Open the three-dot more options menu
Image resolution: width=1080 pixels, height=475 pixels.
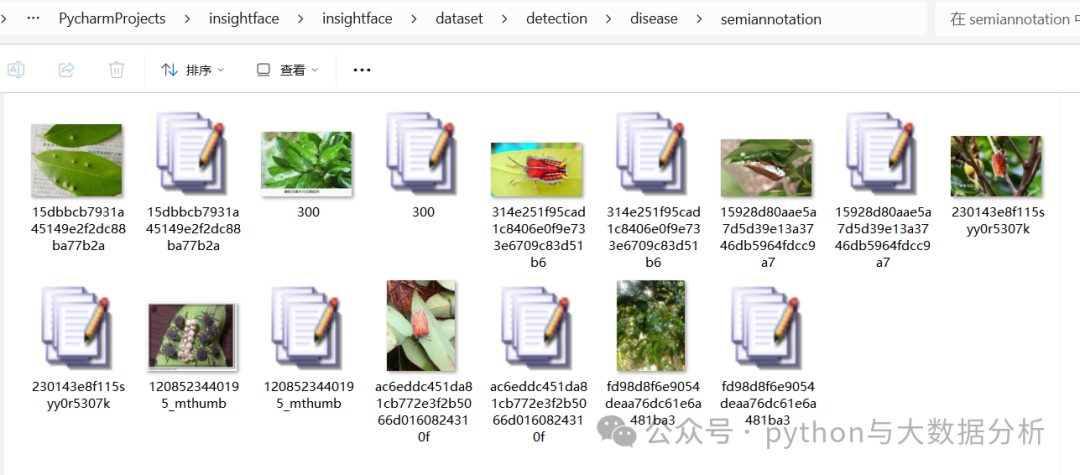pyautogui.click(x=362, y=70)
